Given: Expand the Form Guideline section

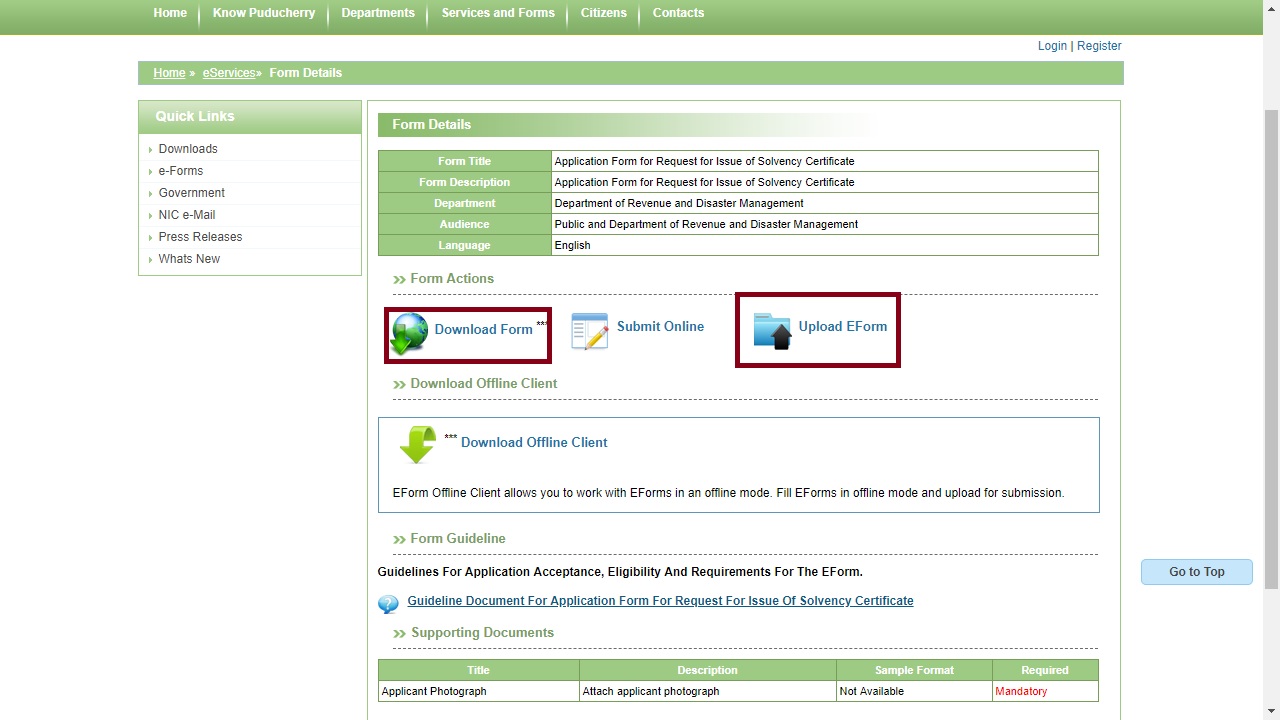Looking at the screenshot, I should point(457,538).
